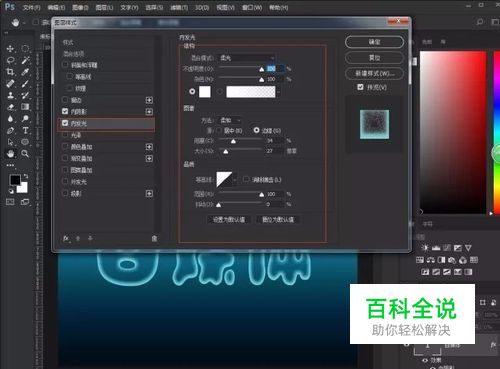
Task: Click the New Style (新建样式) button
Action: point(374,73)
